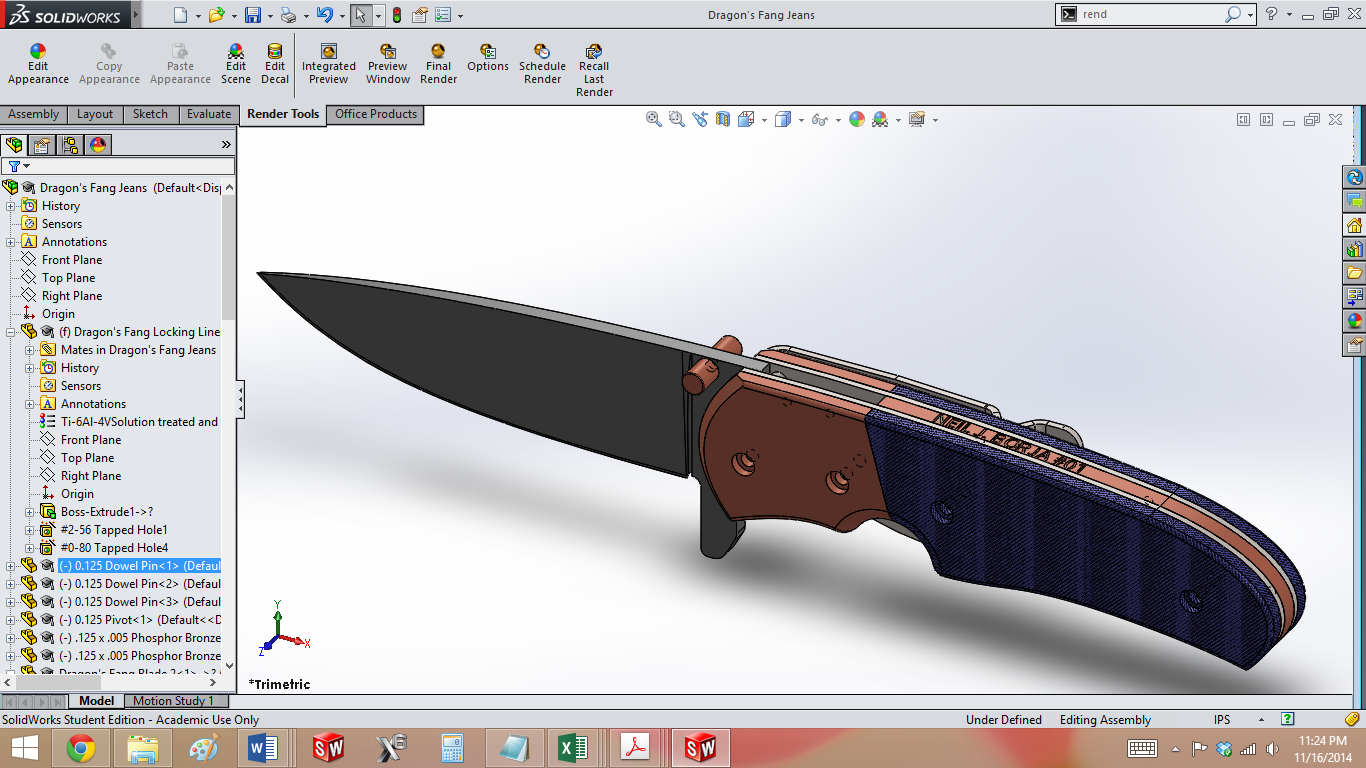Click the View Settings monitor icon
This screenshot has width=1366, height=768.
click(916, 119)
